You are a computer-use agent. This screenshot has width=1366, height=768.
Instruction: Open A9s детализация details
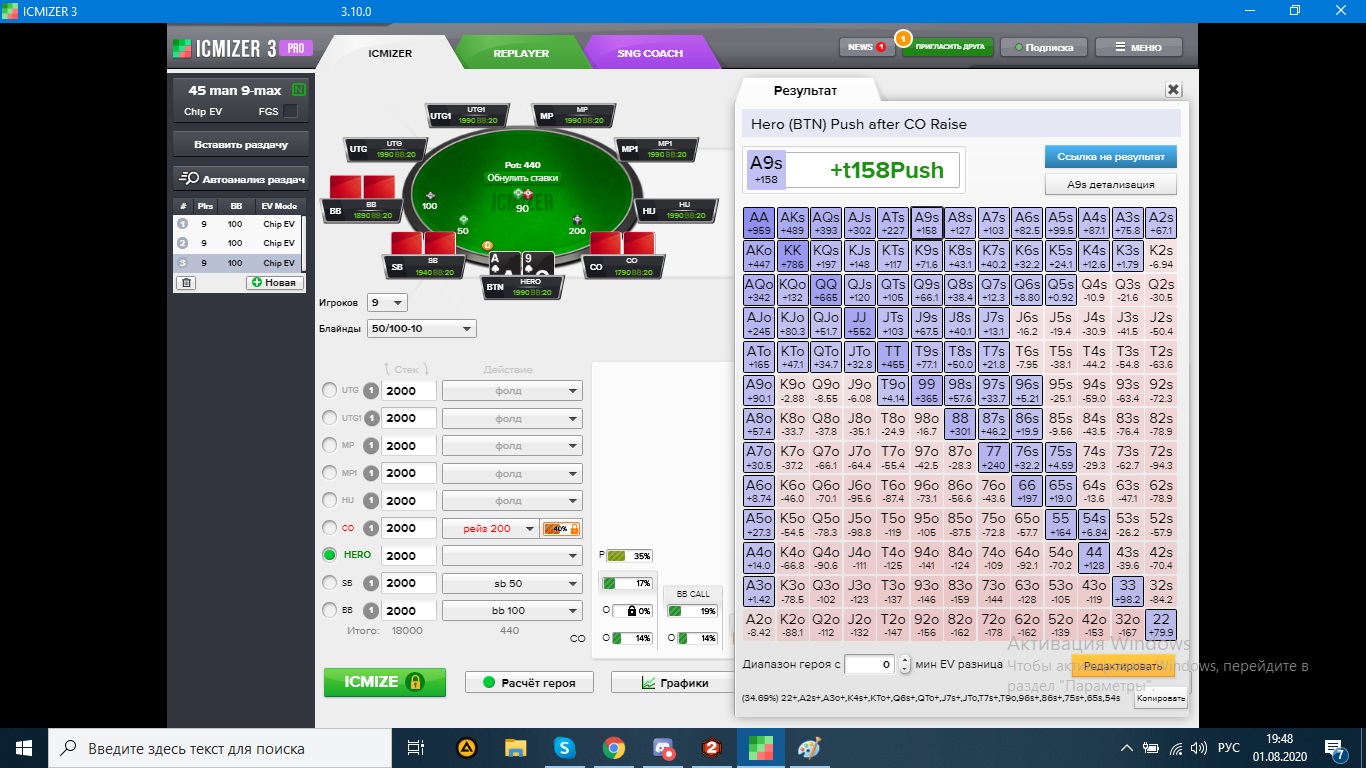(x=1111, y=184)
